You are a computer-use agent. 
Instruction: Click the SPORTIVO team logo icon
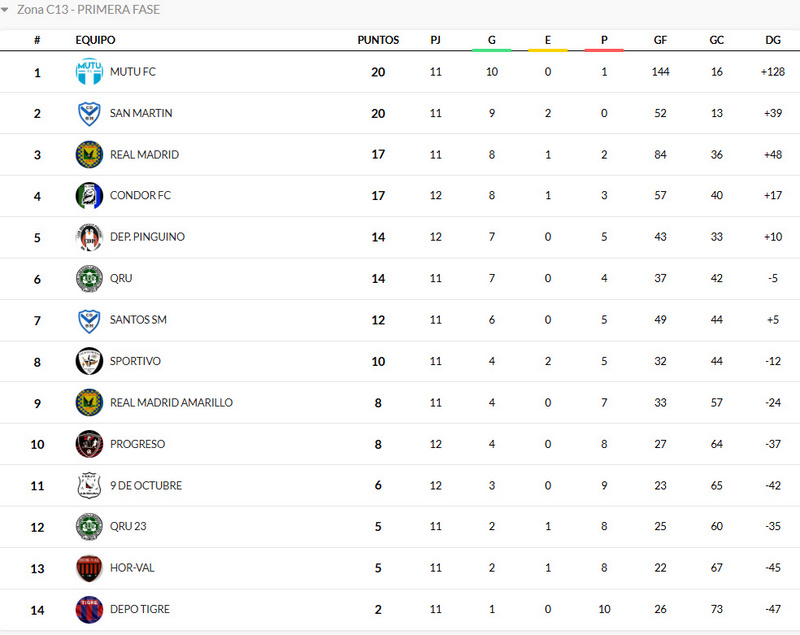click(89, 361)
